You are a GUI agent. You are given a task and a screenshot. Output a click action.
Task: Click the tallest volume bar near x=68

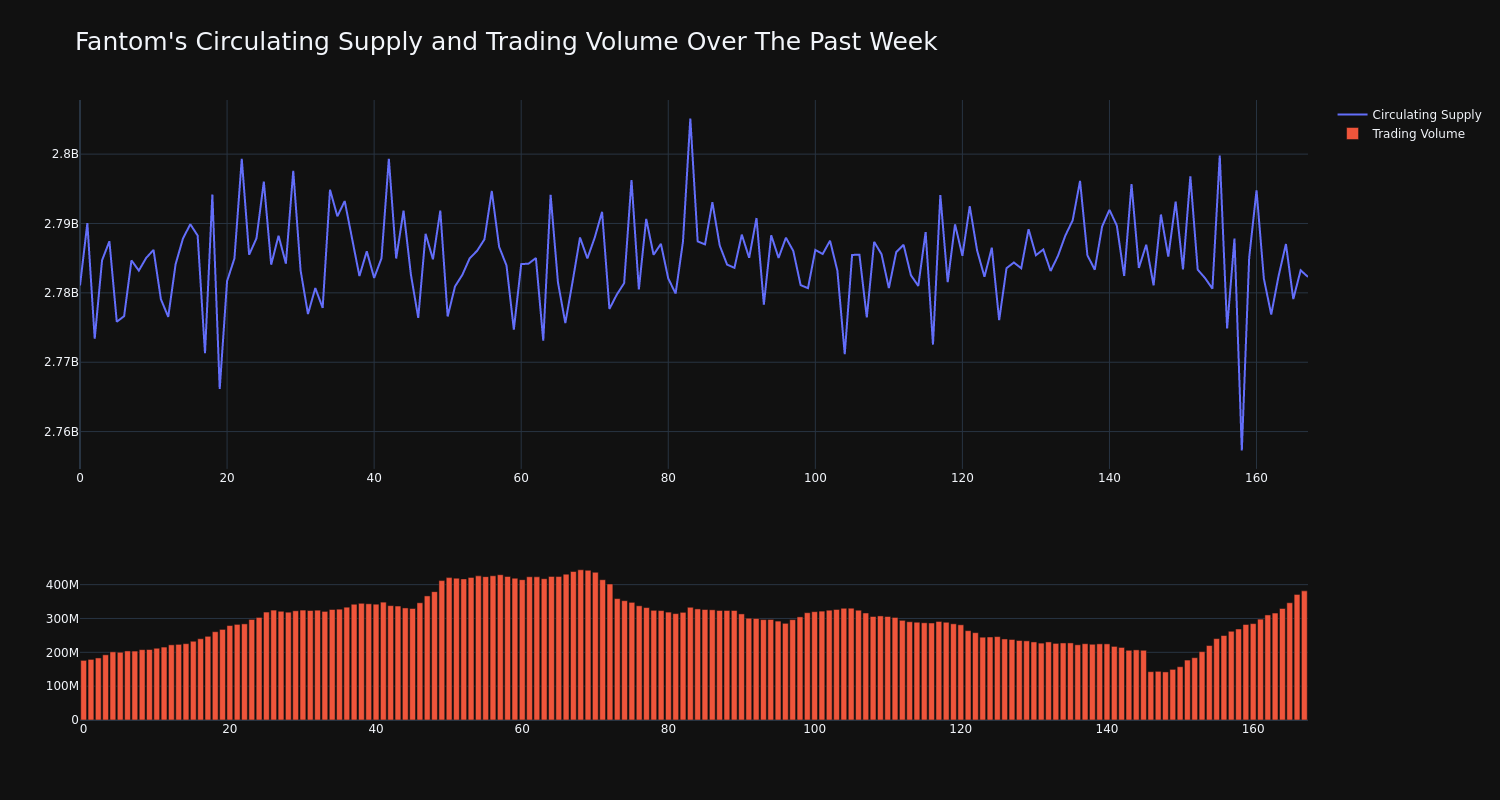pos(581,645)
